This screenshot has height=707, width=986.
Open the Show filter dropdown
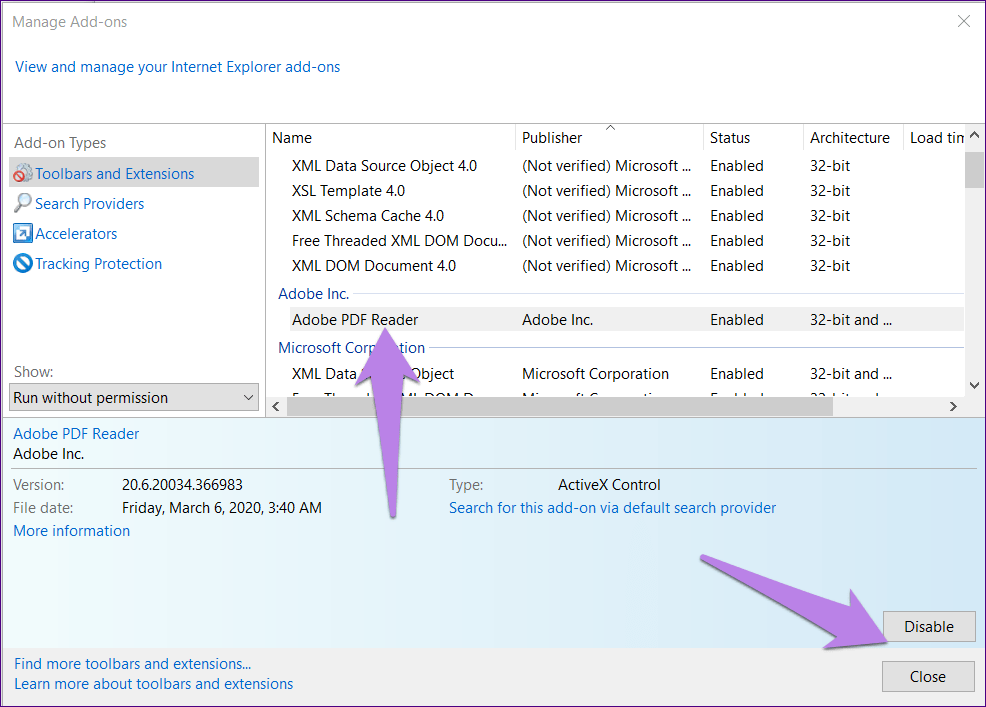coord(134,397)
